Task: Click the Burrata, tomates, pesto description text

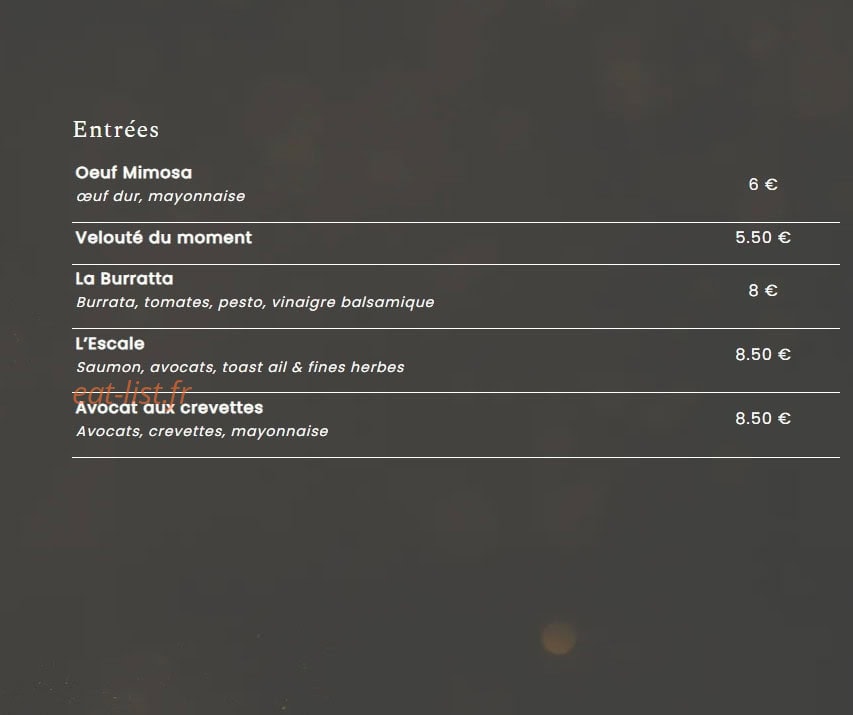Action: point(255,302)
